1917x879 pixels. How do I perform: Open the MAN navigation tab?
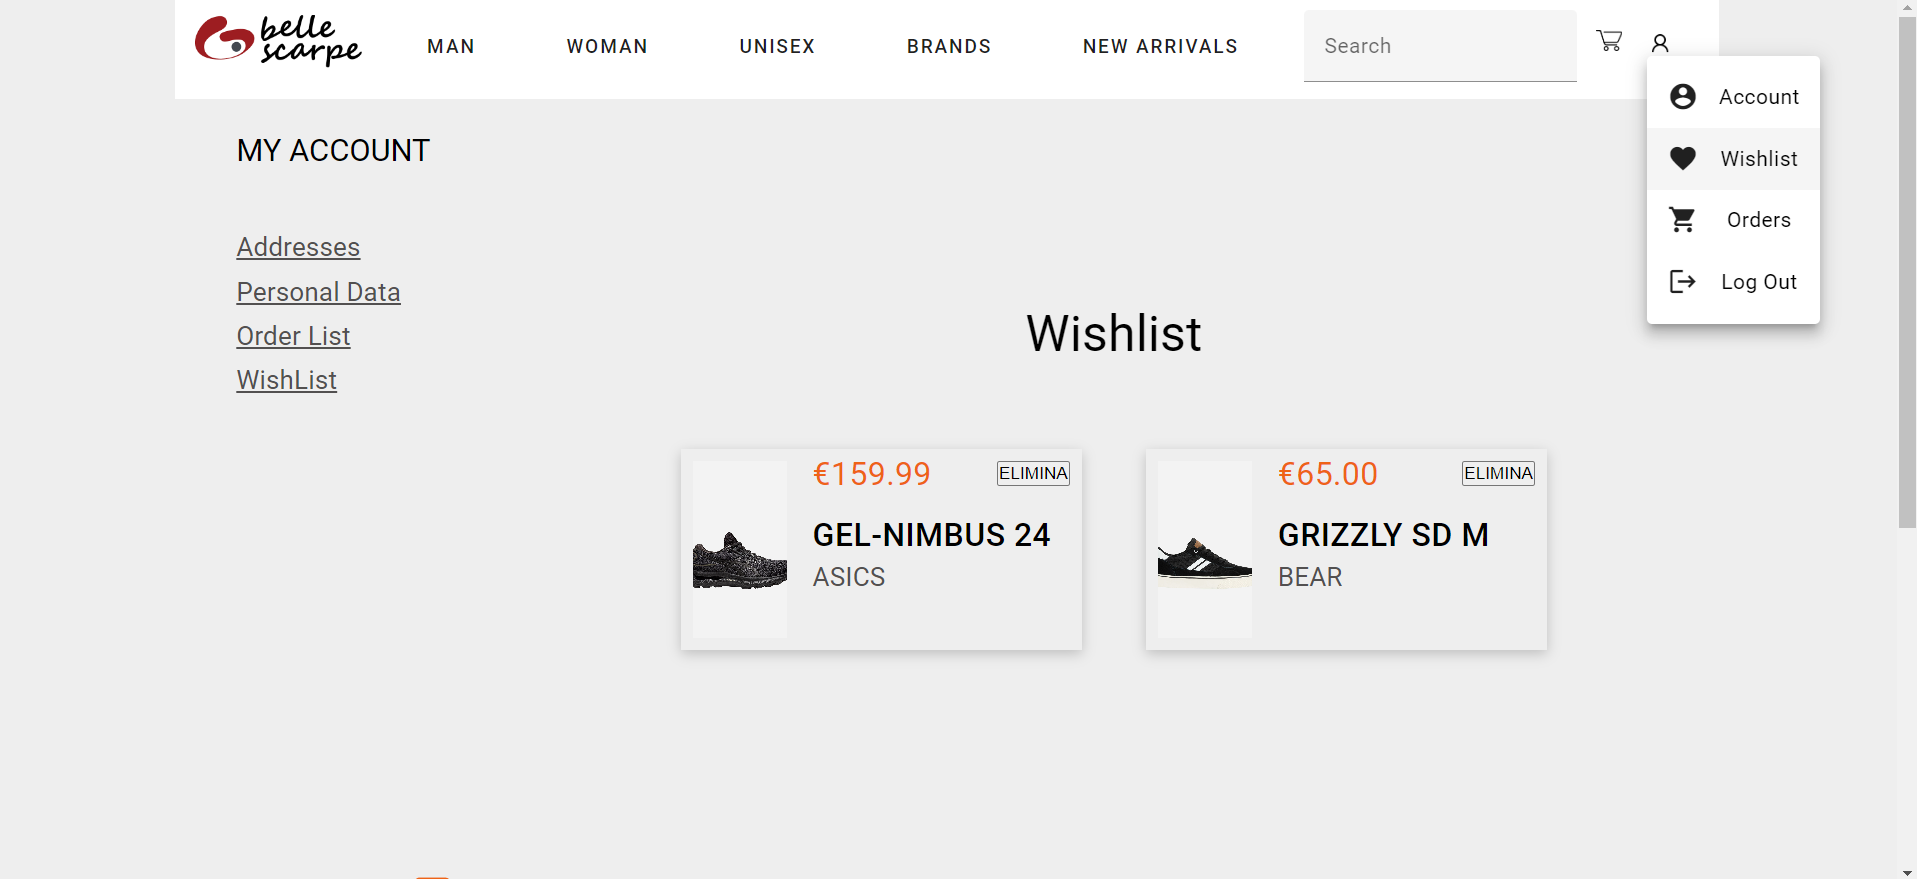click(451, 46)
